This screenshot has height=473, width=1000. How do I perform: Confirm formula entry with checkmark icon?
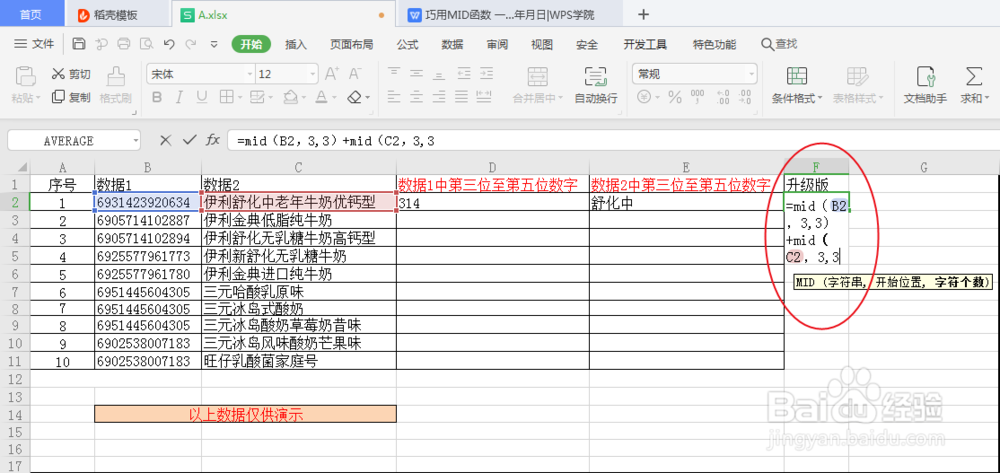[x=189, y=140]
